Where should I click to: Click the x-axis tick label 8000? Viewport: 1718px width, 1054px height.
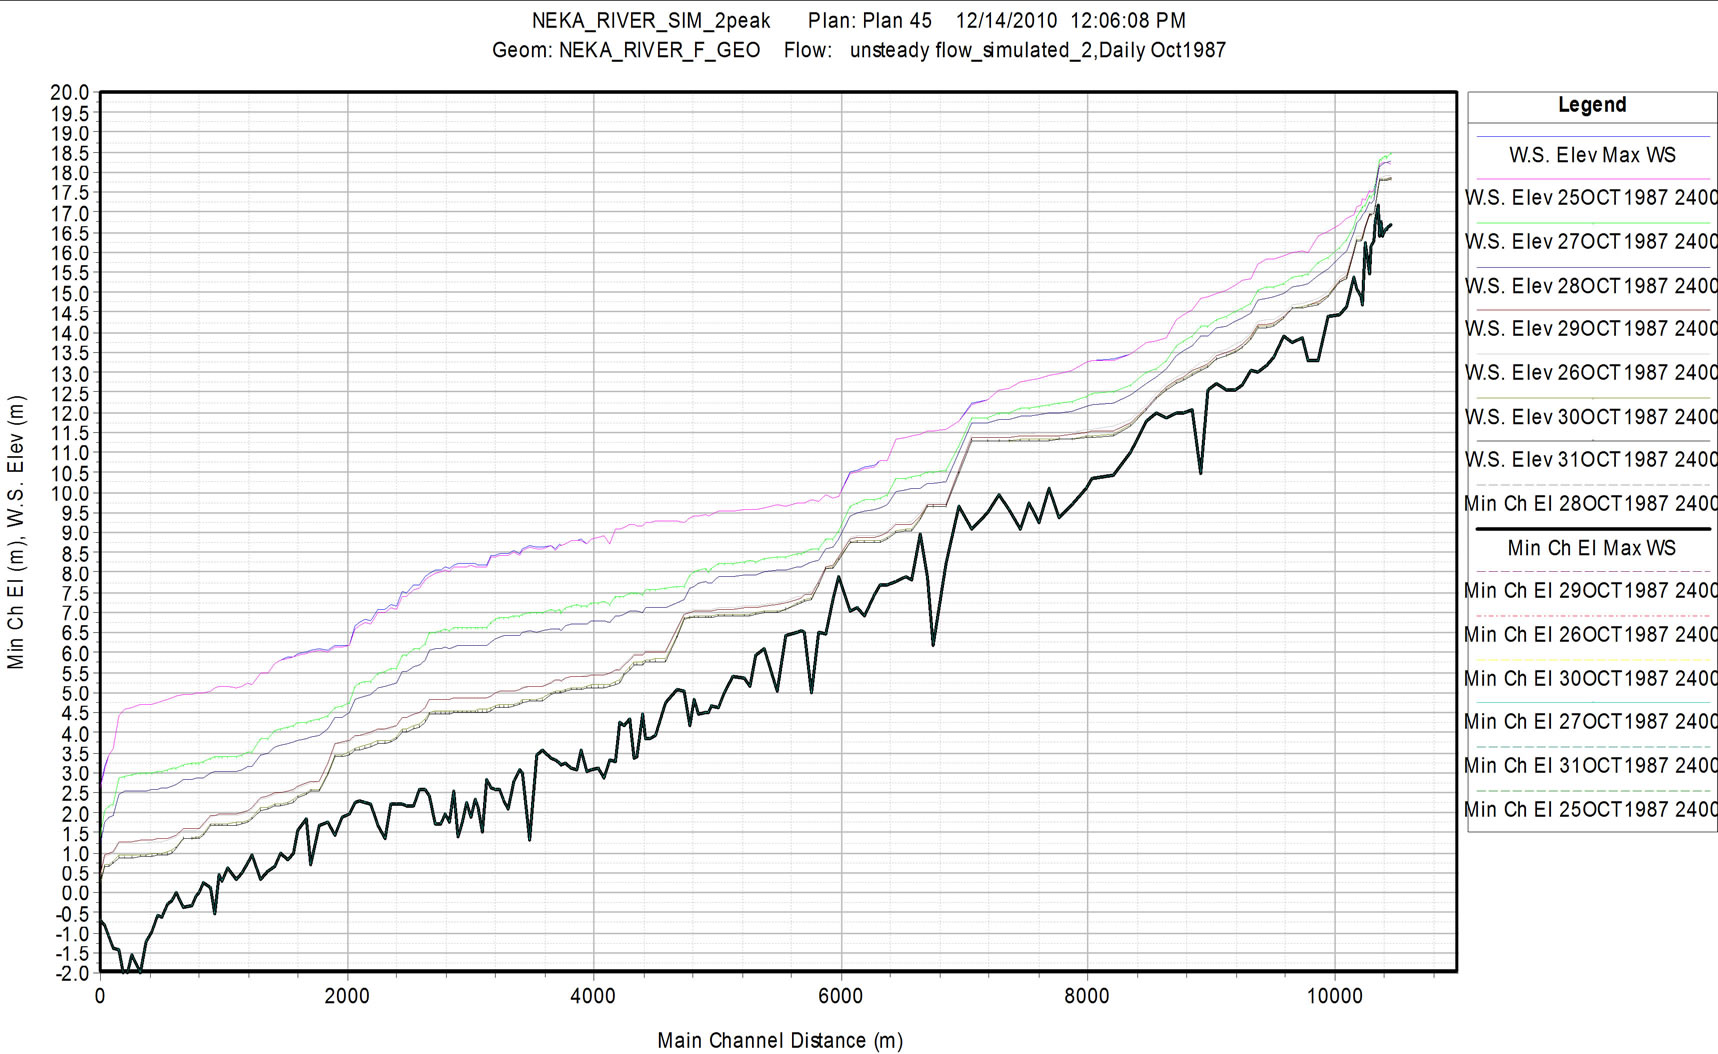pyautogui.click(x=1087, y=996)
